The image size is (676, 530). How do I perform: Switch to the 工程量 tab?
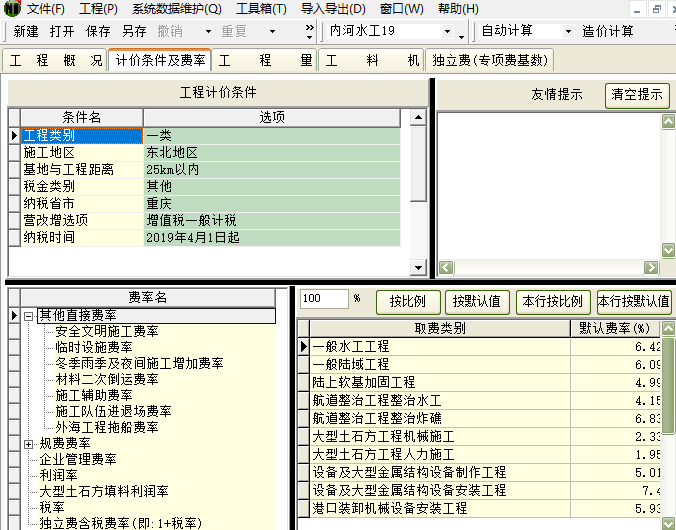[x=265, y=60]
